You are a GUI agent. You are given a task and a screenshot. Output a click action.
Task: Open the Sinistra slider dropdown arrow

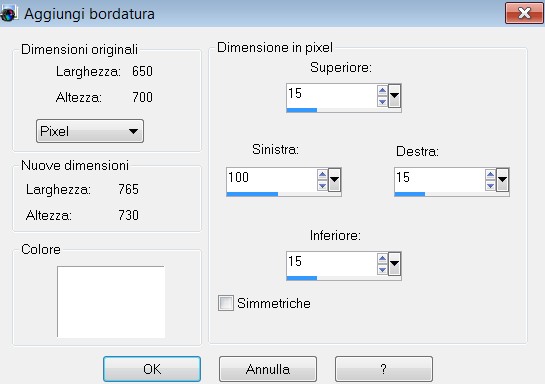pyautogui.click(x=334, y=180)
